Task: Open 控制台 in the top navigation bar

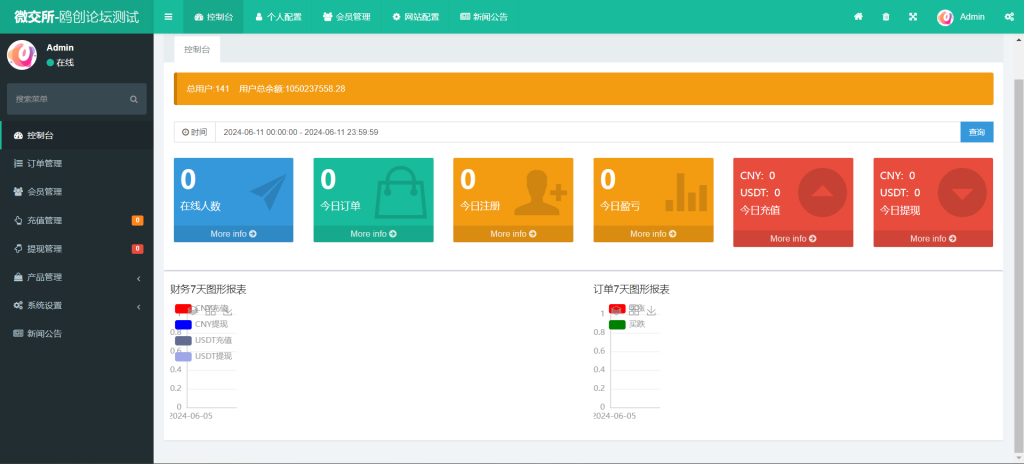Action: click(214, 17)
